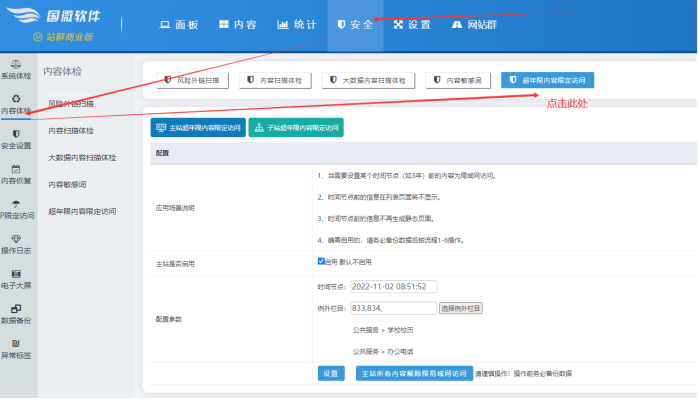The image size is (698, 399).
Task: Open 电子大屏 icon in sidebar
Action: (16, 274)
